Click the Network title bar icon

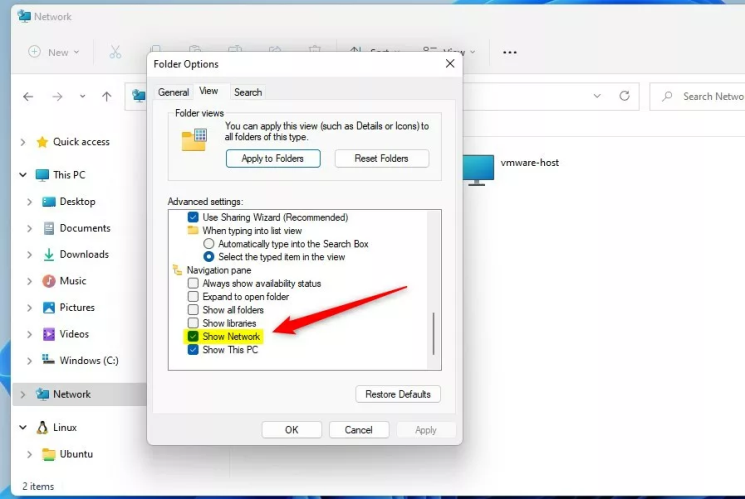(x=24, y=16)
